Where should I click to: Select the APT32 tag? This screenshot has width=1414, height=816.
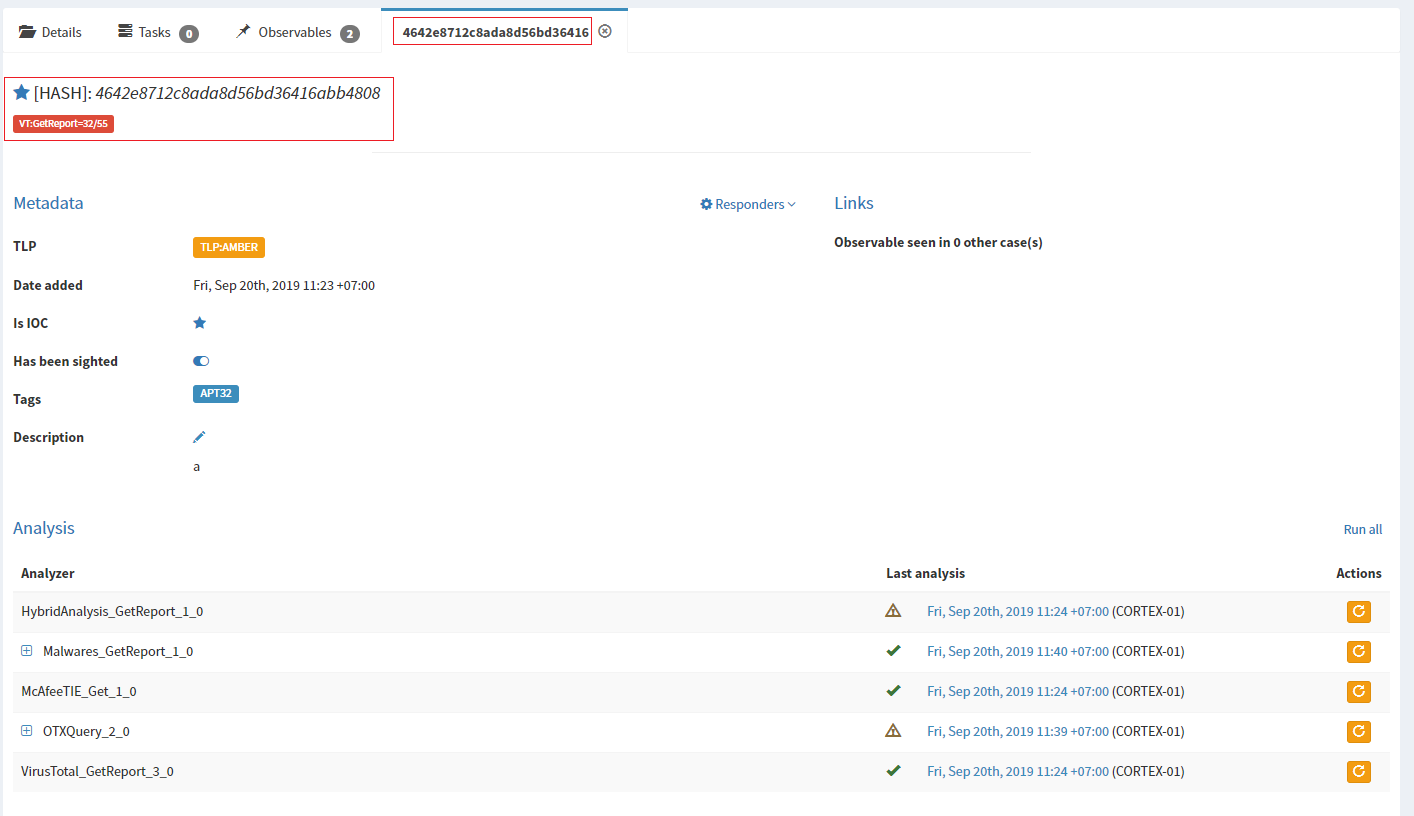click(x=216, y=393)
